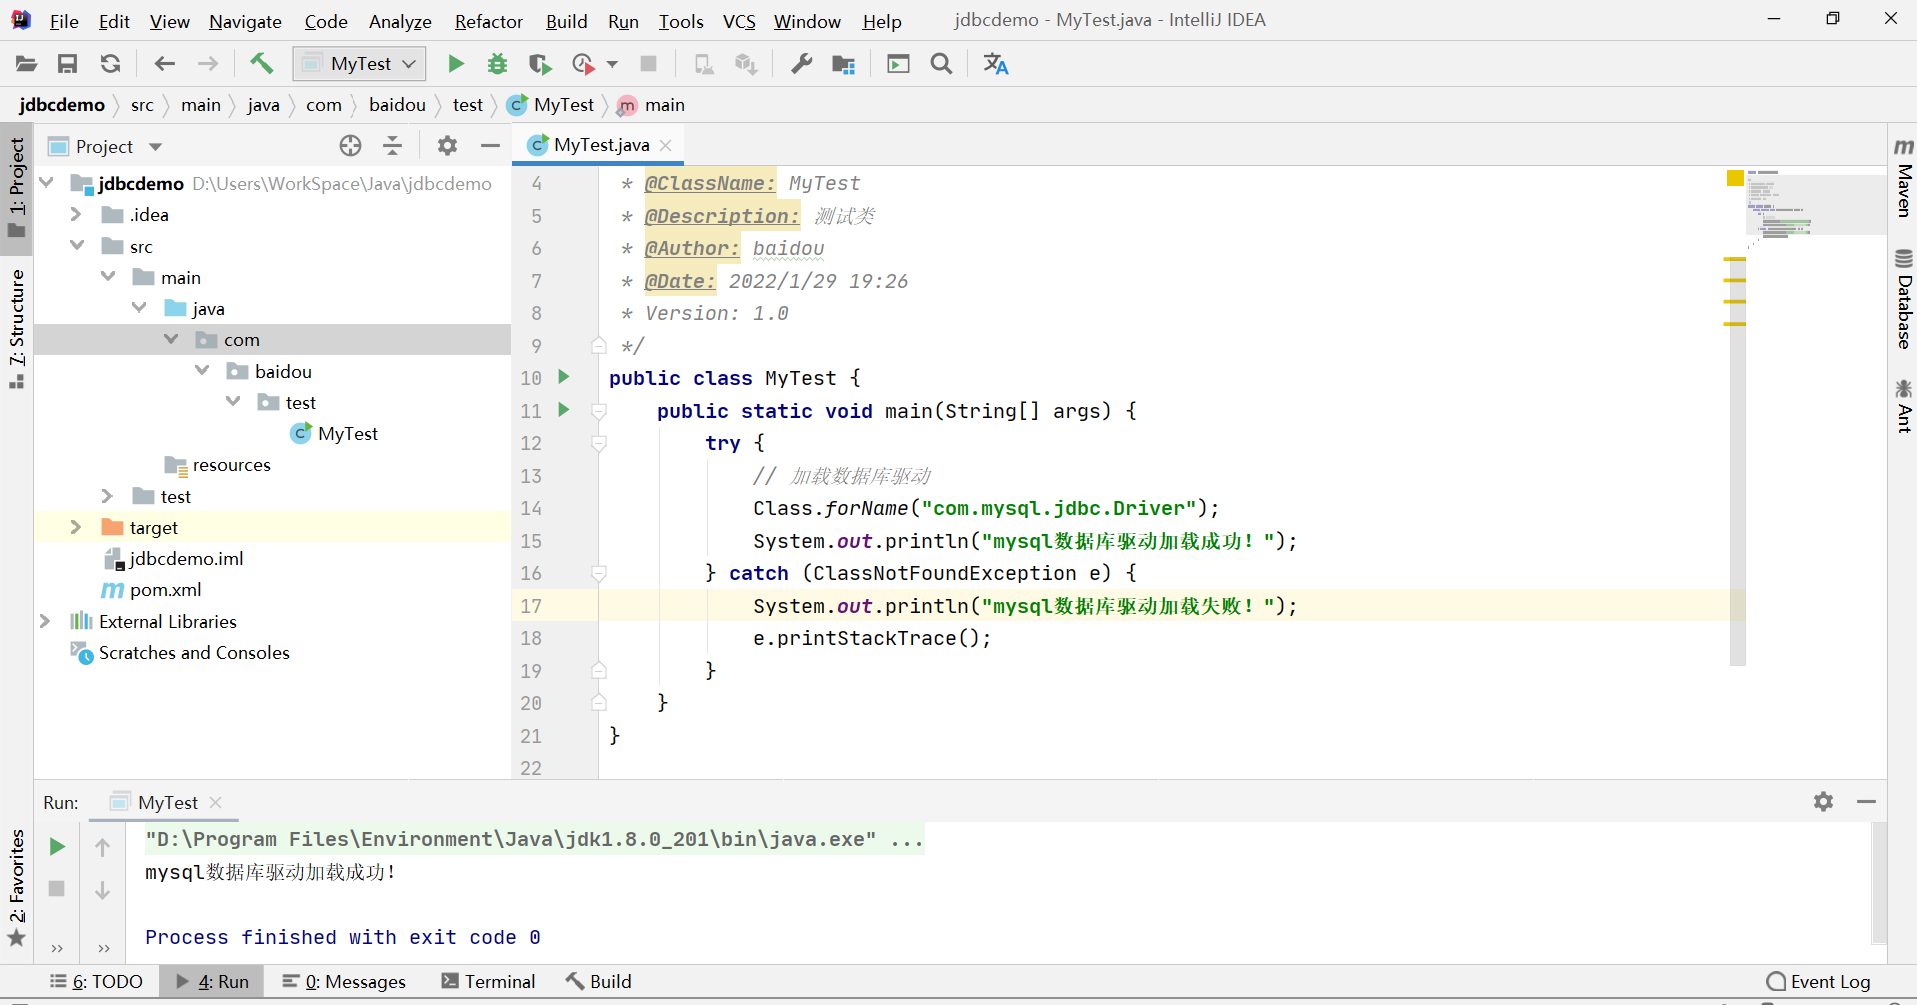This screenshot has height=1005, width=1917.
Task: Click the yellow inspection indicator square
Action: (1735, 178)
